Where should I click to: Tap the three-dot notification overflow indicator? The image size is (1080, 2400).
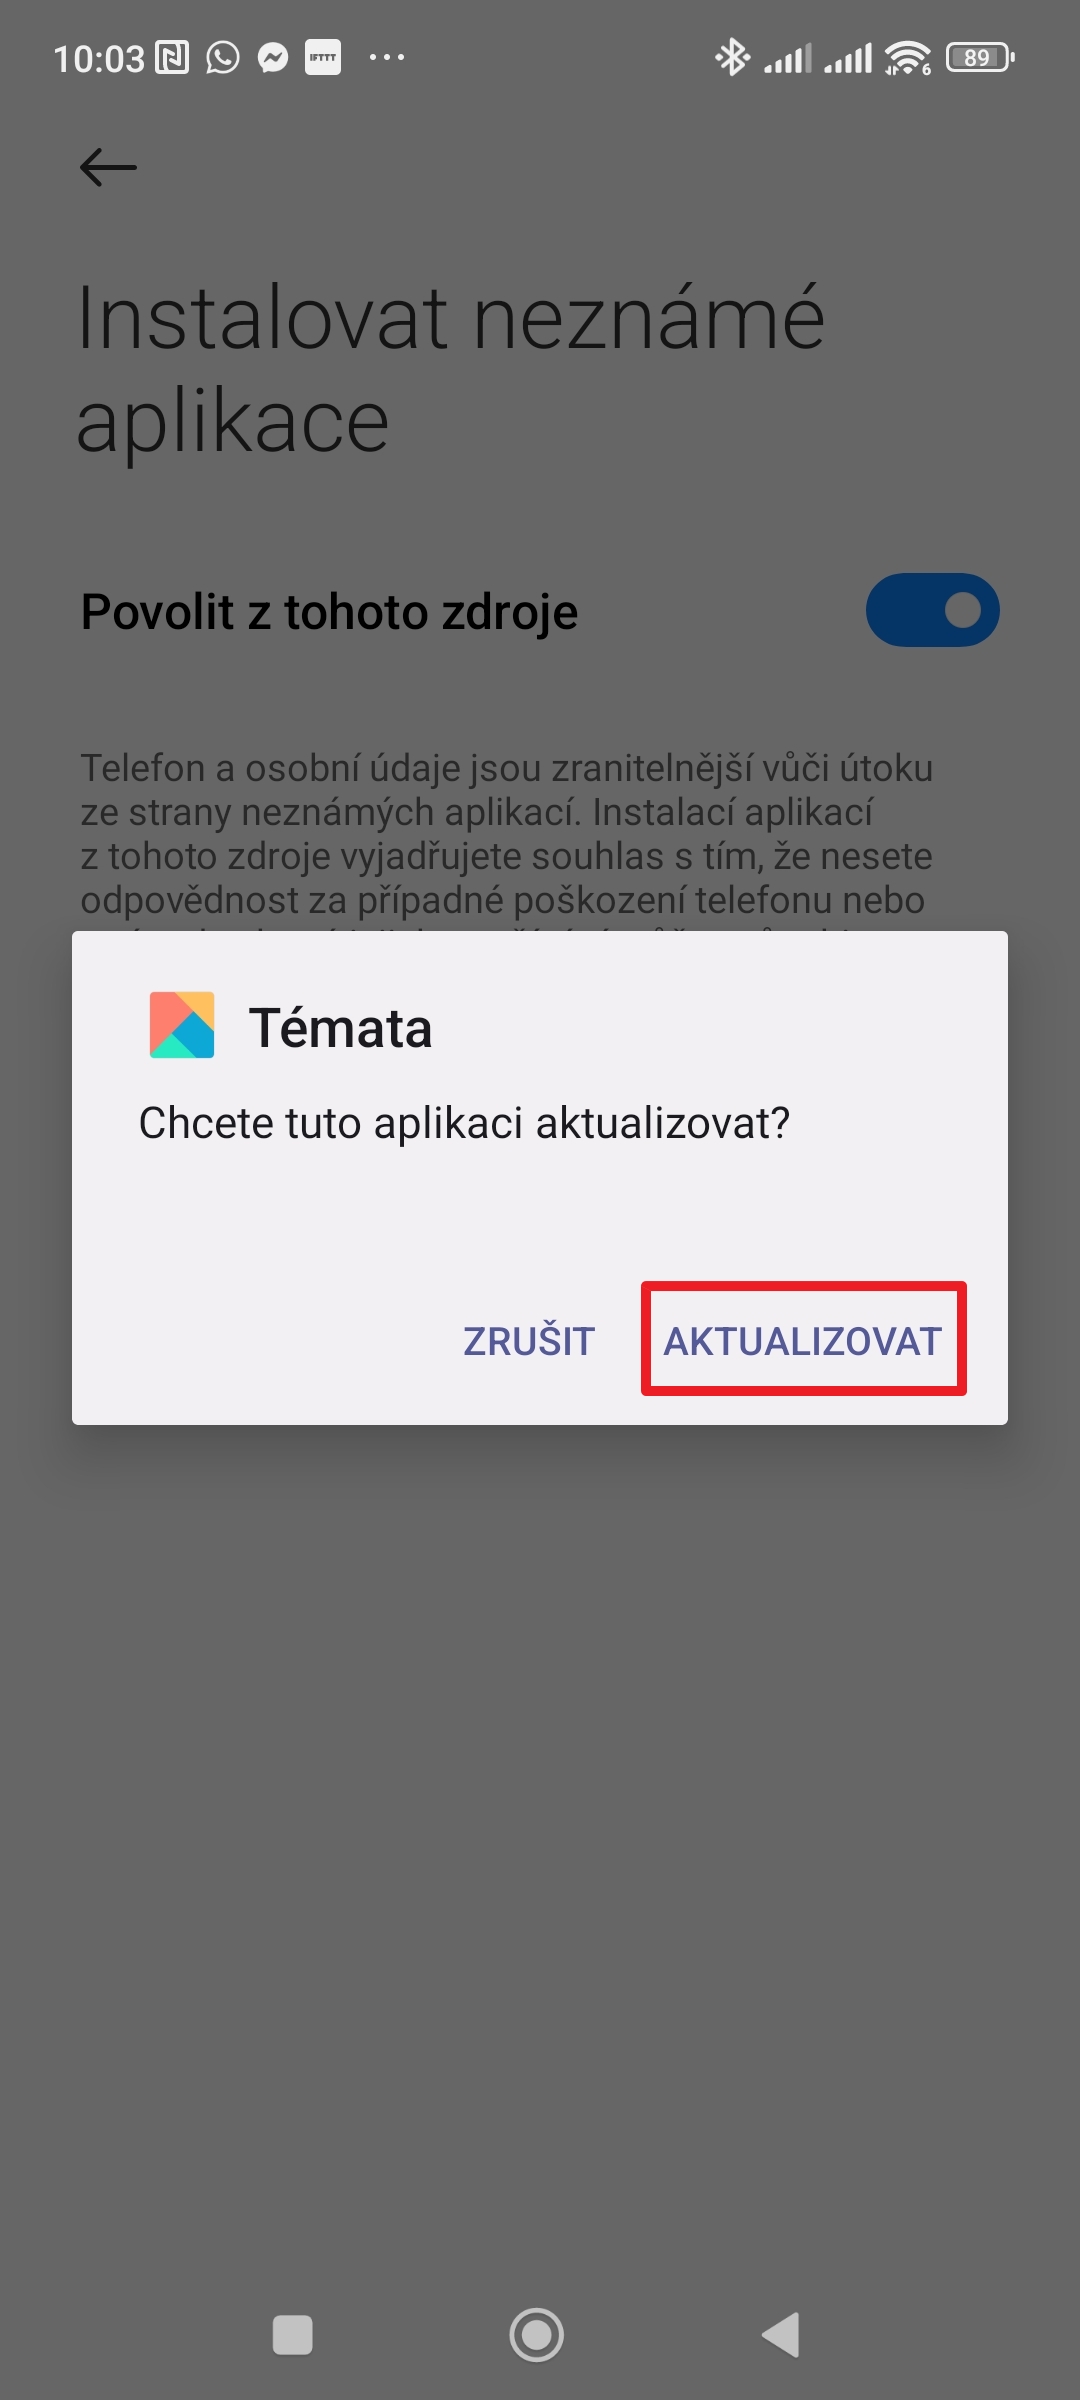click(387, 57)
